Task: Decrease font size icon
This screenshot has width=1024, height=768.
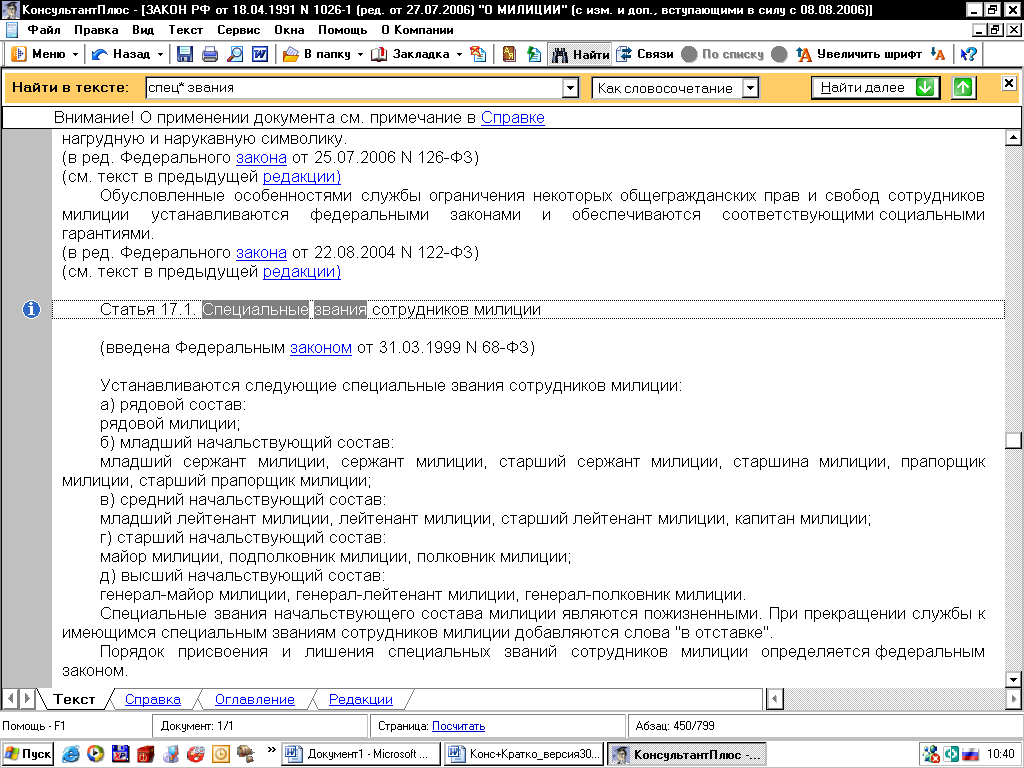Action: (938, 54)
